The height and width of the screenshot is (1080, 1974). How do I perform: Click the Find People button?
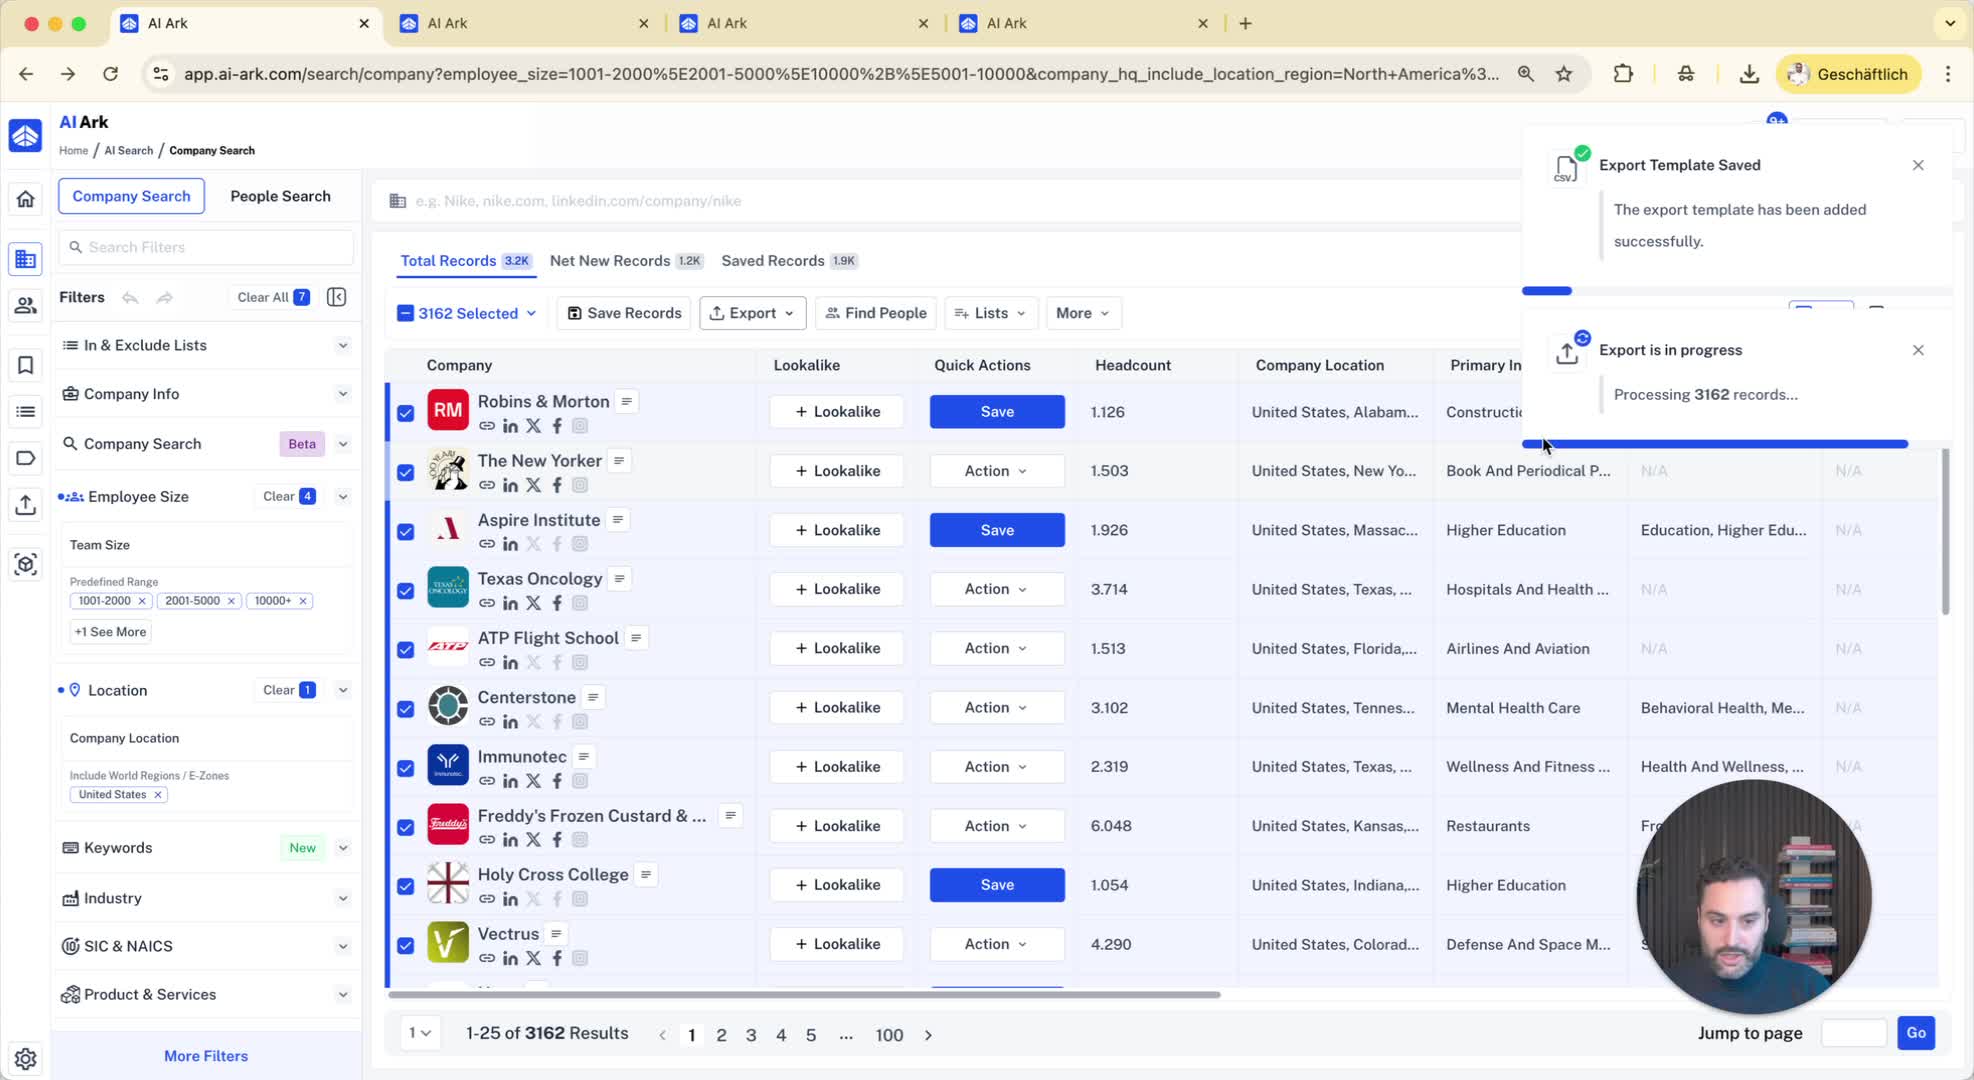(876, 313)
